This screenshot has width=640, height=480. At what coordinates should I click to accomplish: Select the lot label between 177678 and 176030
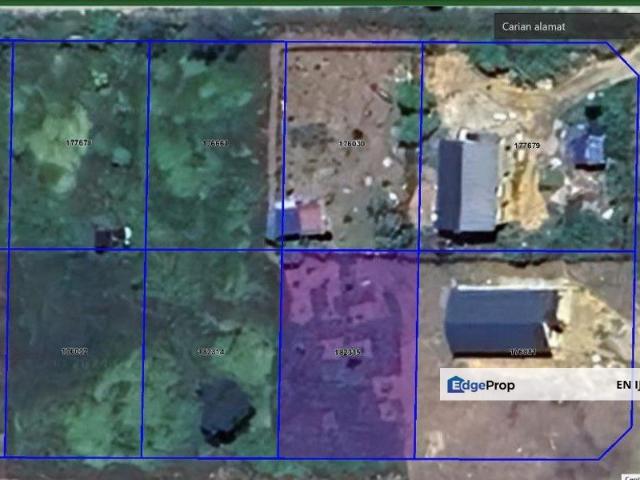(x=215, y=143)
